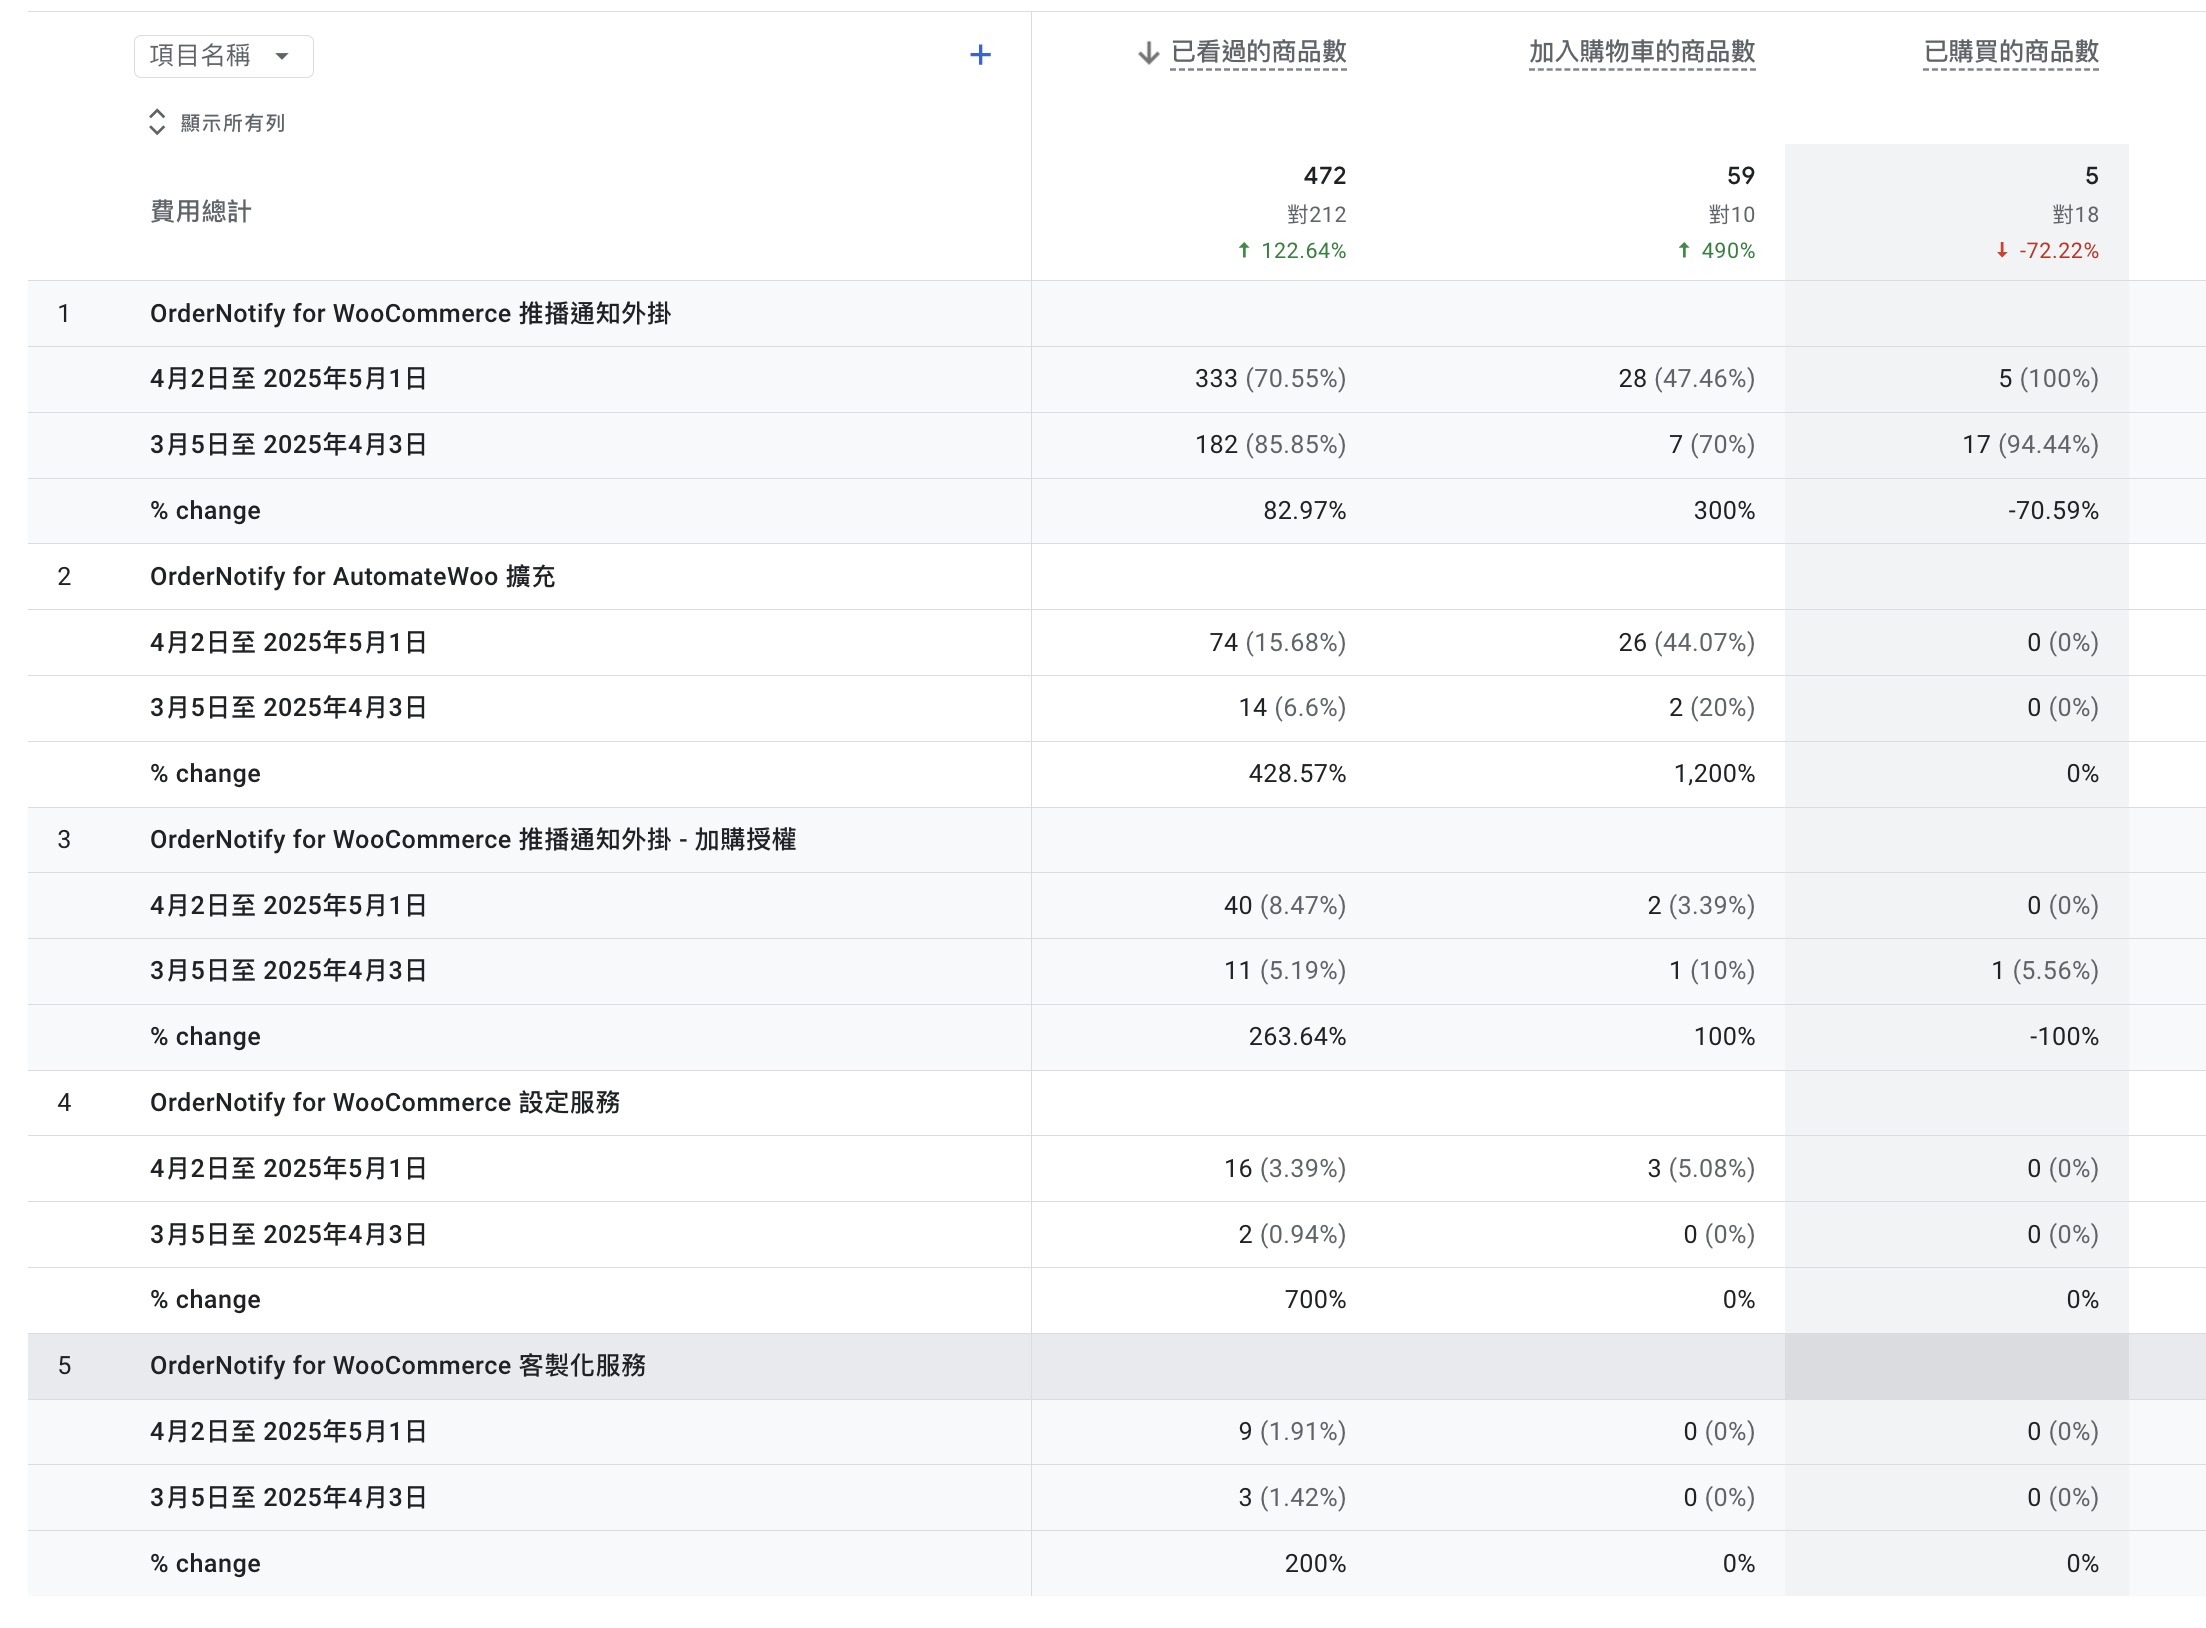Click the cell 9 (1.91%)
The width and height of the screenshot is (2206, 1628).
point(1292,1432)
